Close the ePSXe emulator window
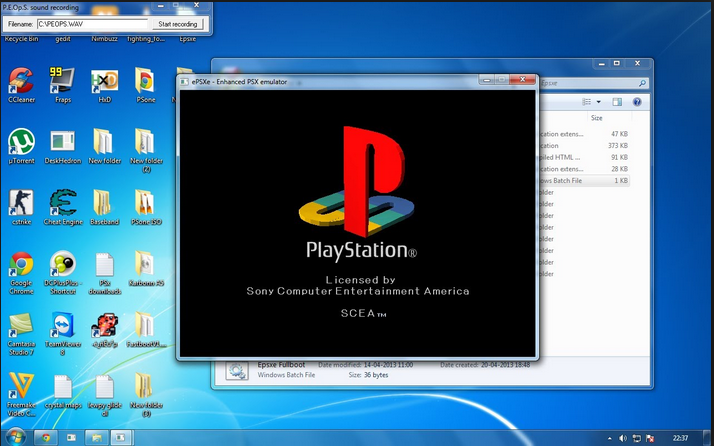 click(x=522, y=79)
